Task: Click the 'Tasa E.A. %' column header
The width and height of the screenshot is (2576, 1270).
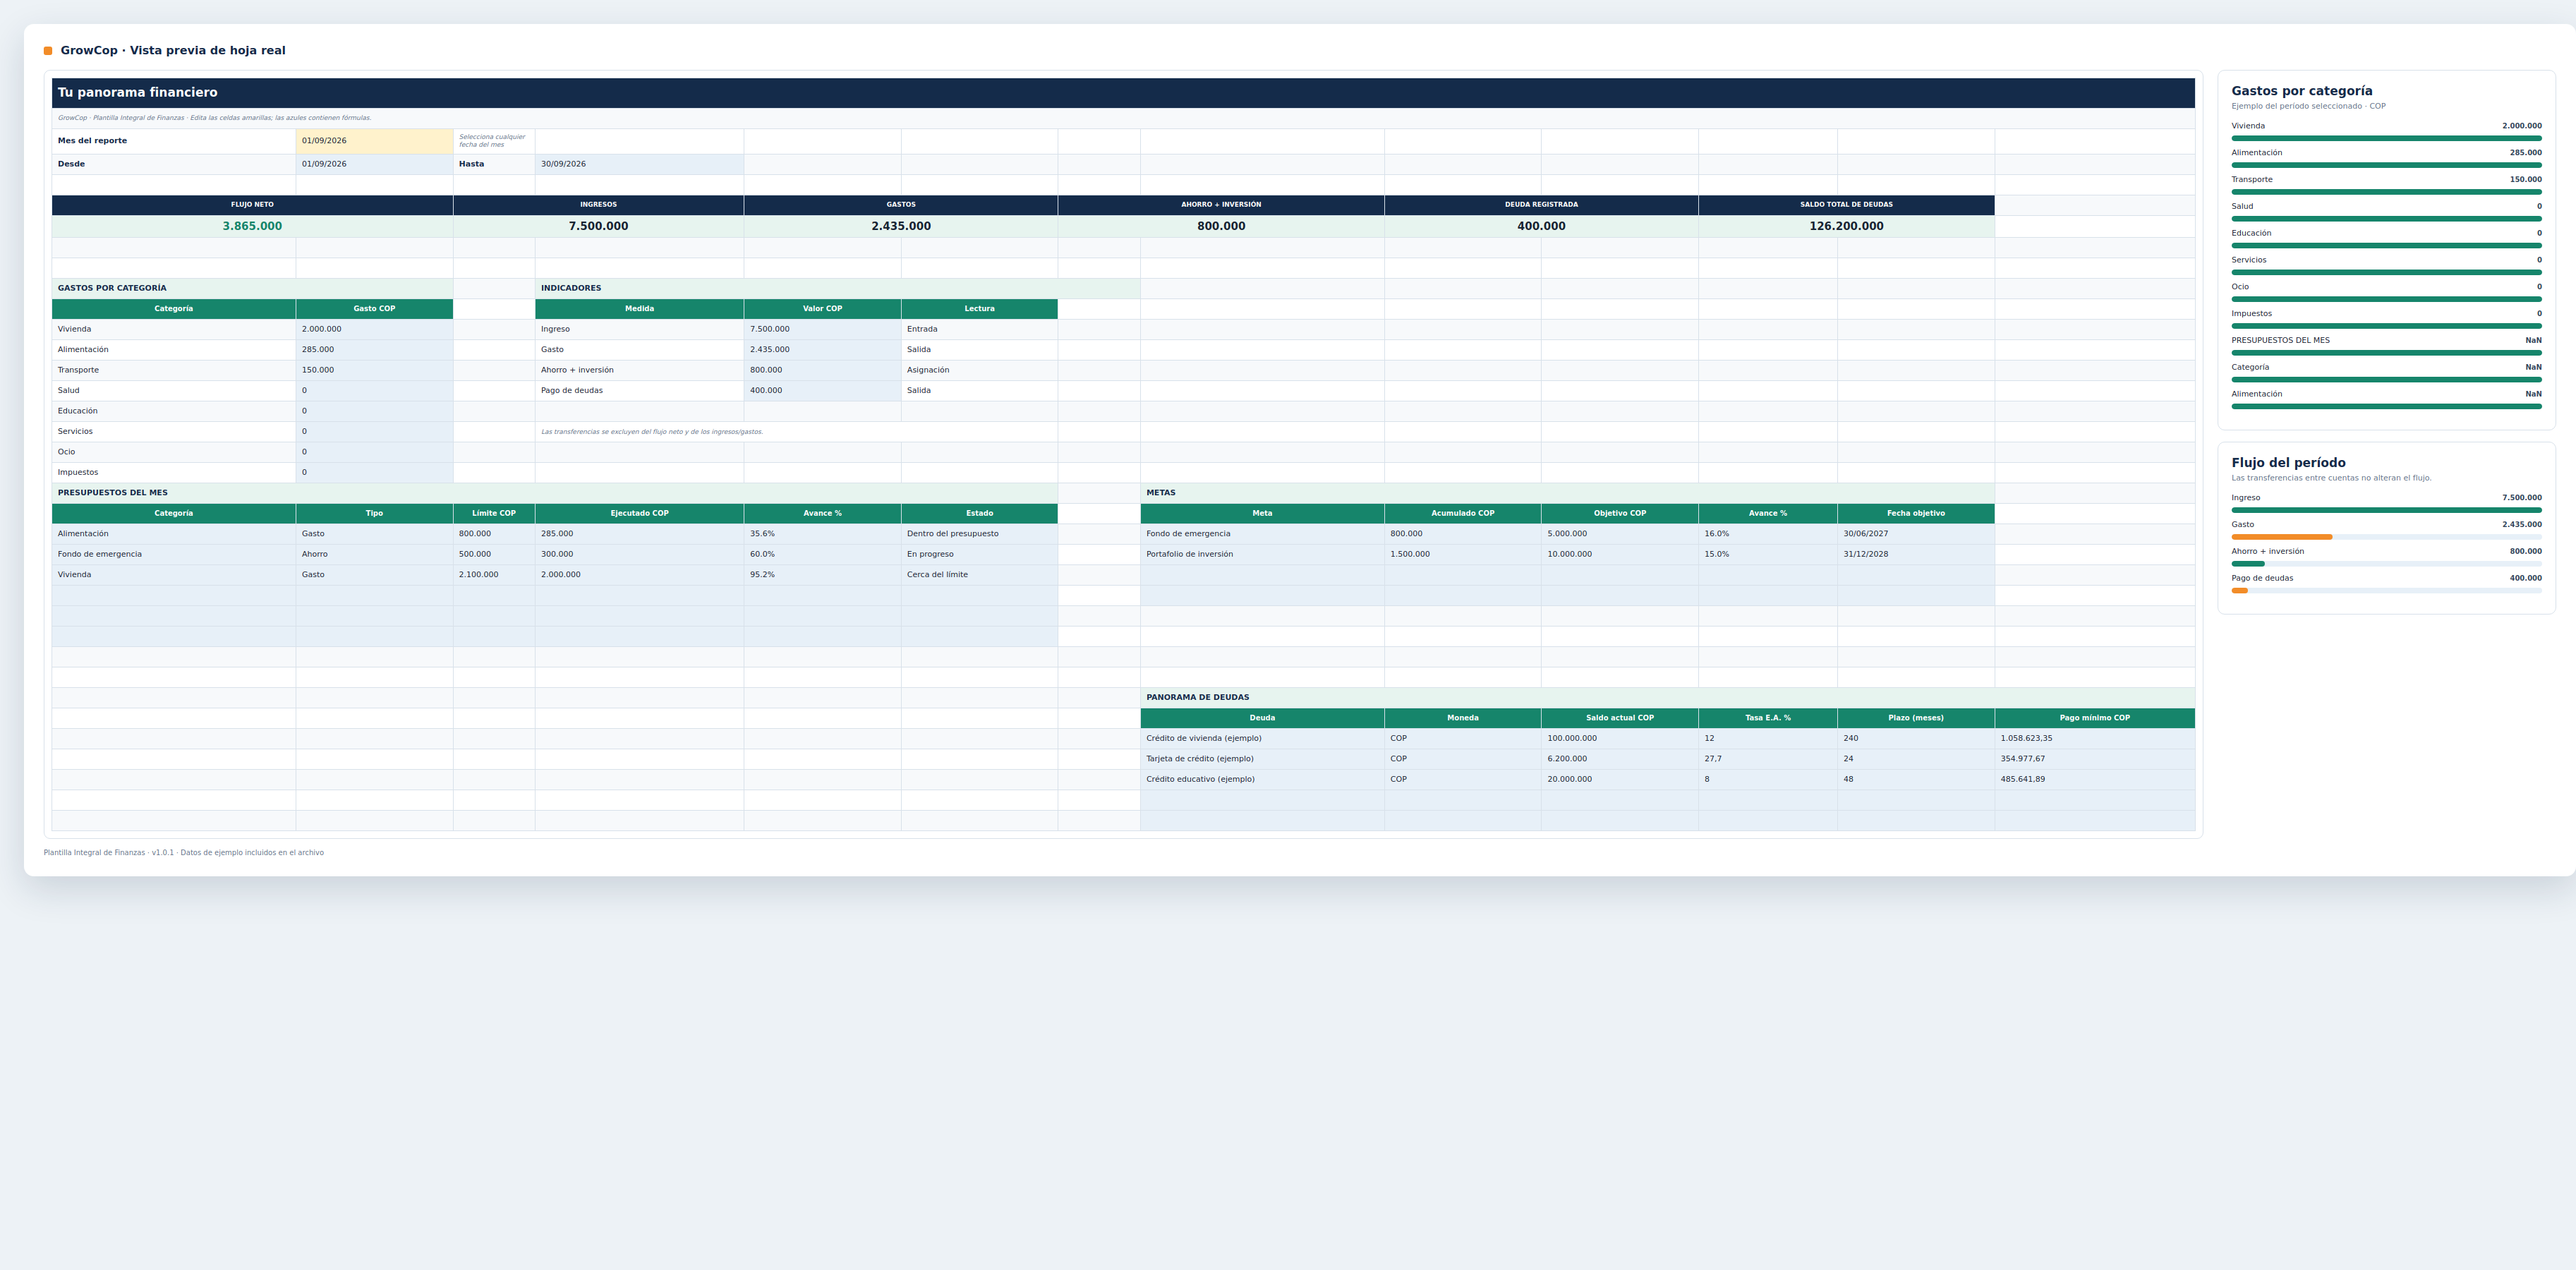Action: pos(1767,718)
